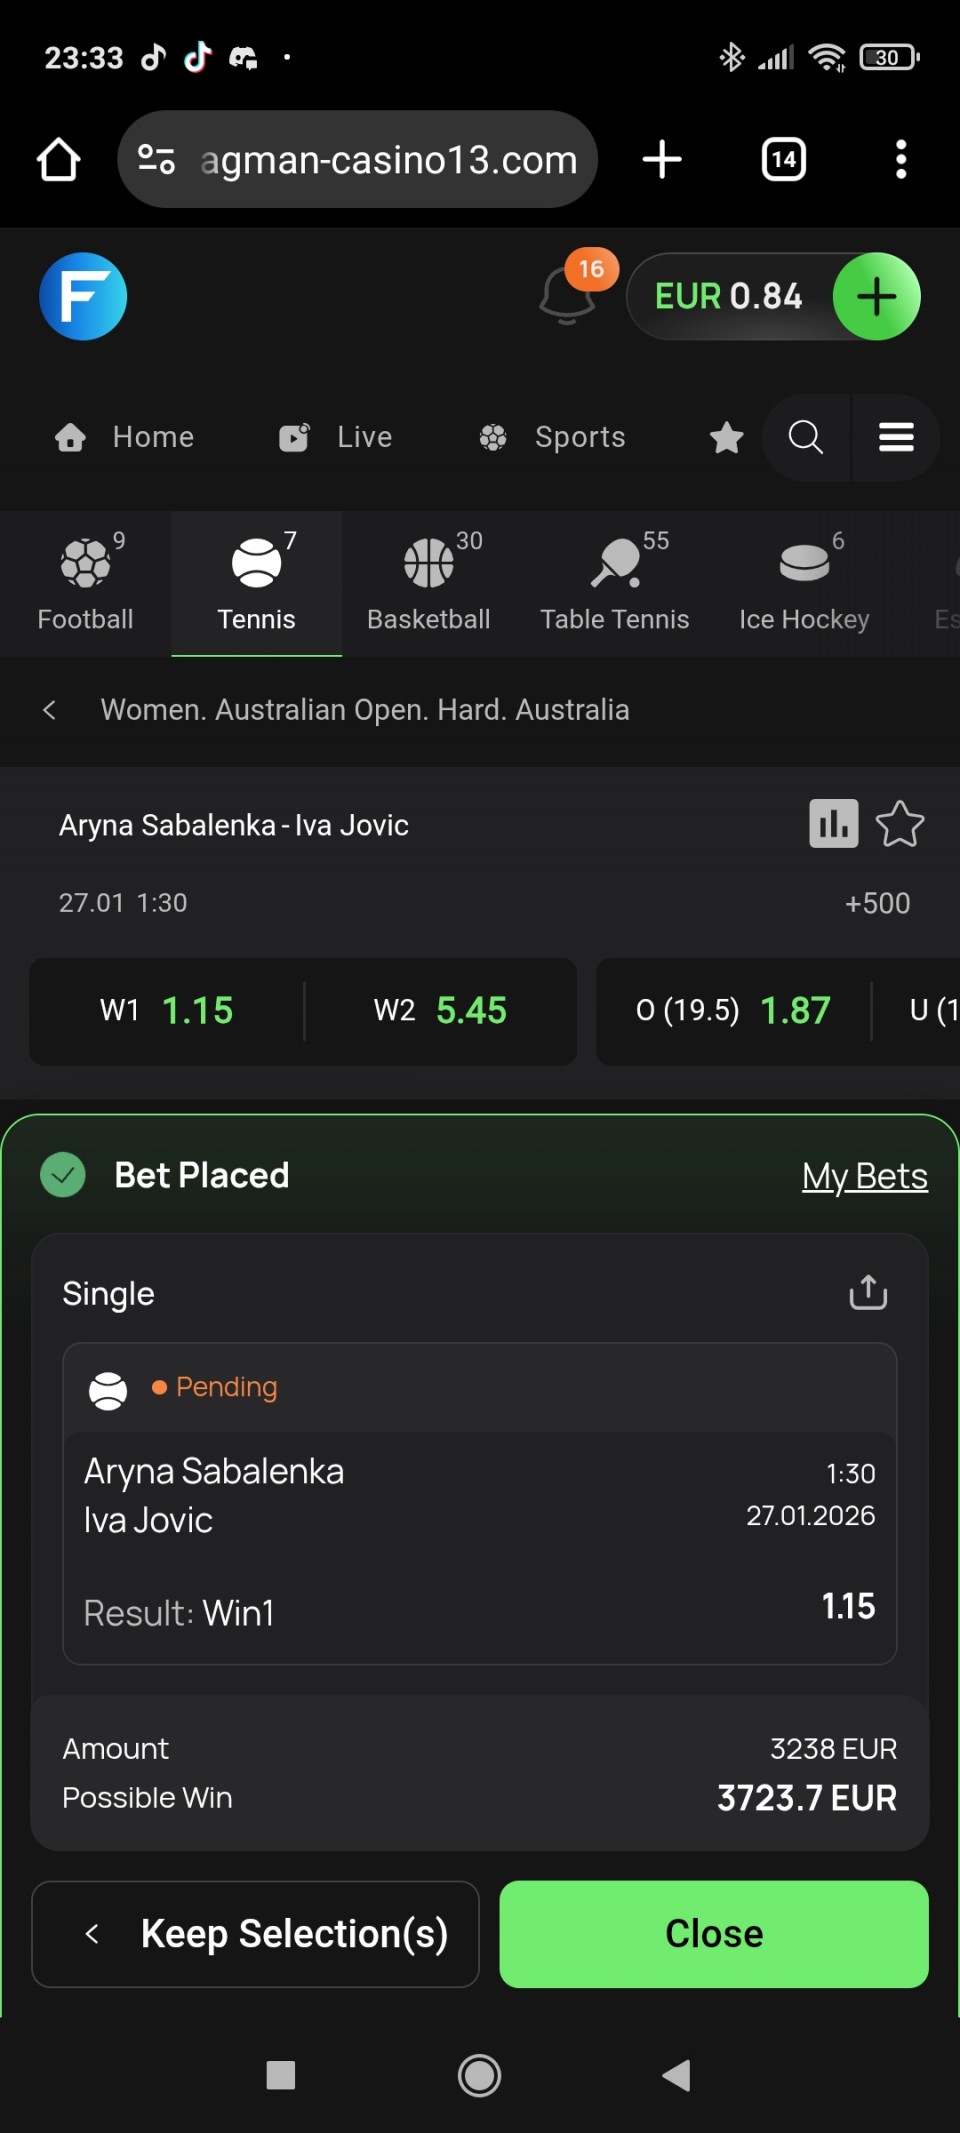960x2133 pixels.
Task: Open match statistics chart icon
Action: [833, 824]
